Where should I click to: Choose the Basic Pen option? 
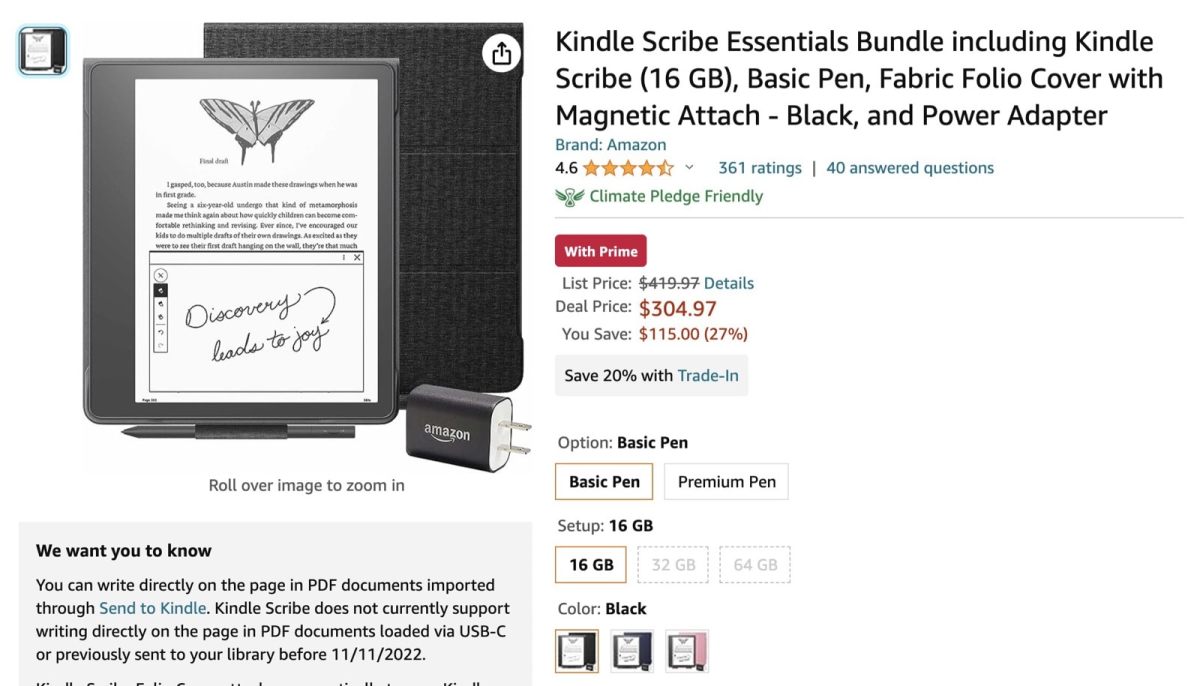[x=604, y=482]
